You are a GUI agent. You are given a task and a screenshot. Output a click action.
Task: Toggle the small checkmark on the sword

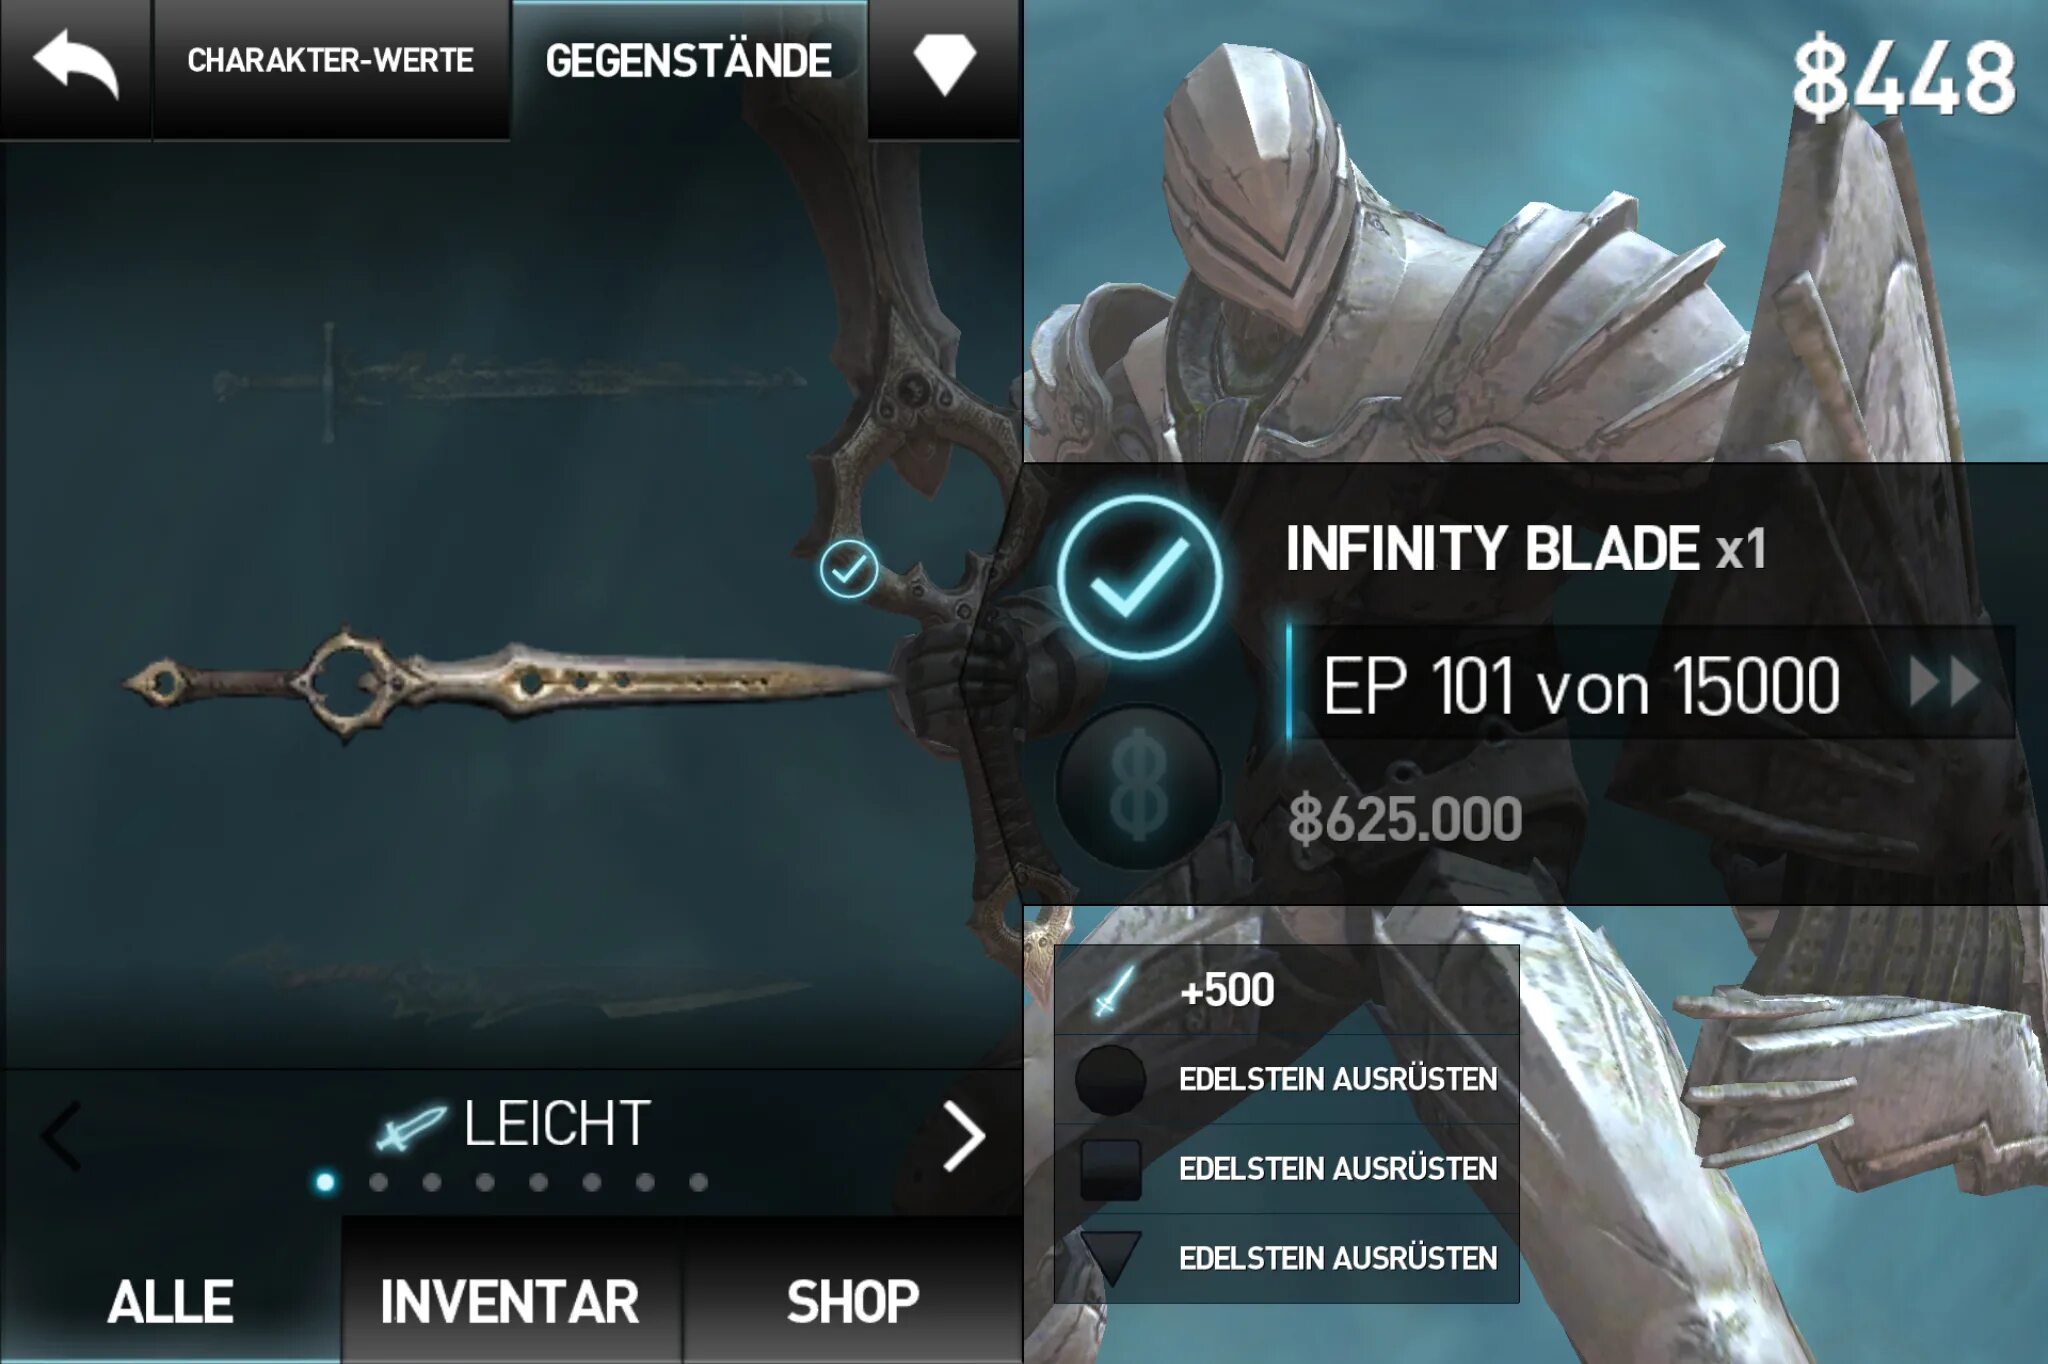coord(849,569)
